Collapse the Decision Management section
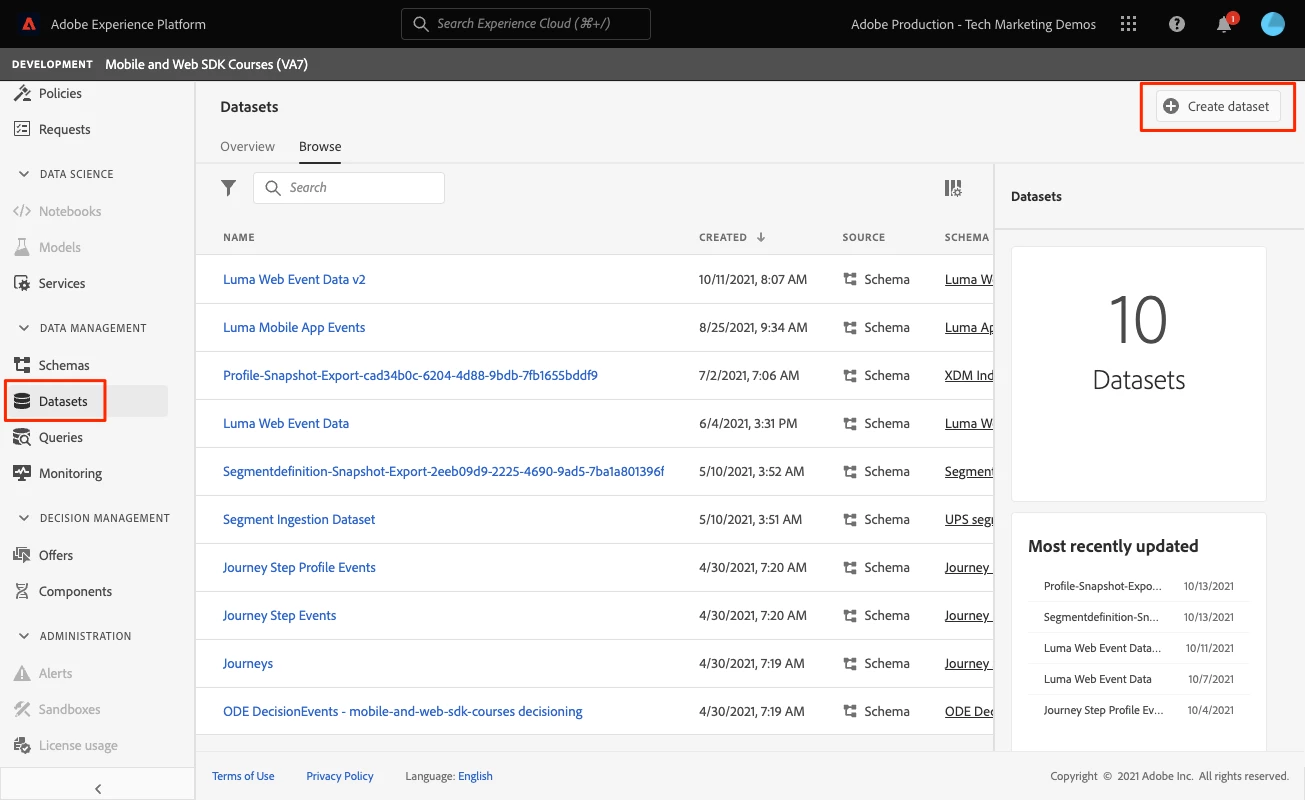The height and width of the screenshot is (800, 1305). coord(24,518)
